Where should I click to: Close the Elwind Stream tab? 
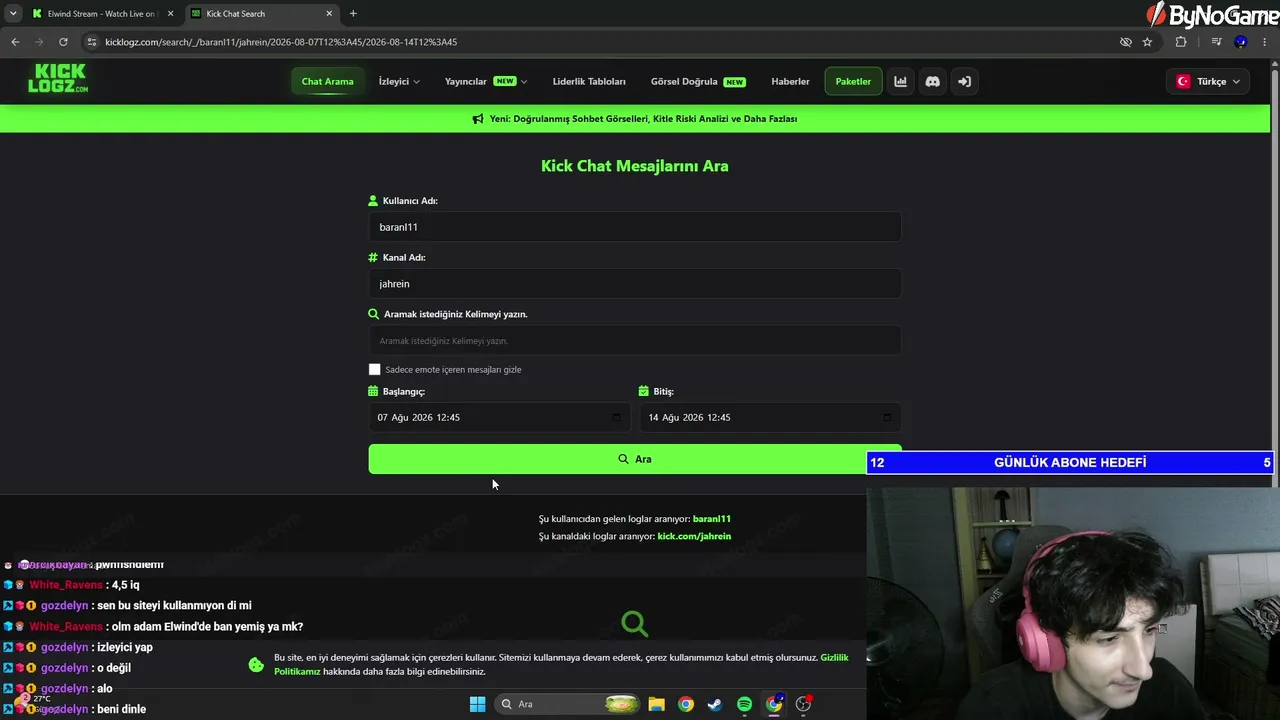[x=170, y=14]
